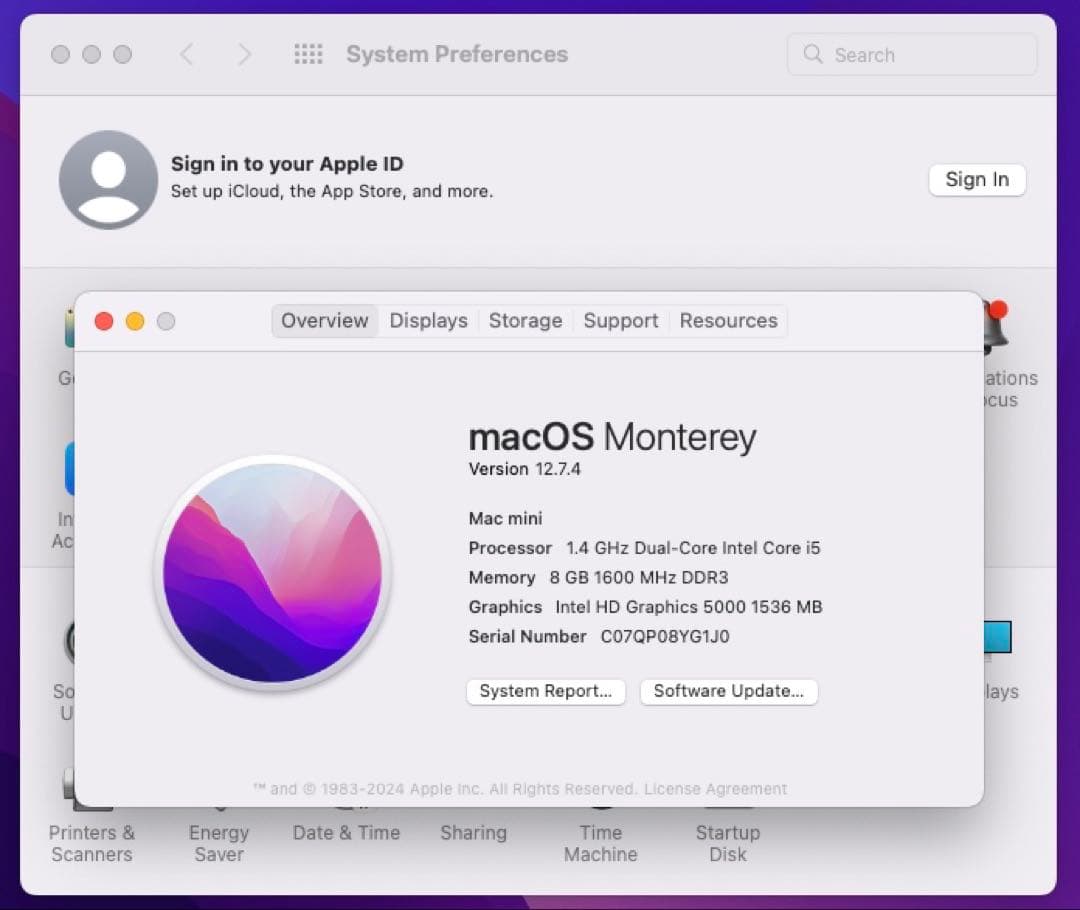Screen dimensions: 1080x910
Task: Select the Energy Saver icon
Action: [x=218, y=843]
